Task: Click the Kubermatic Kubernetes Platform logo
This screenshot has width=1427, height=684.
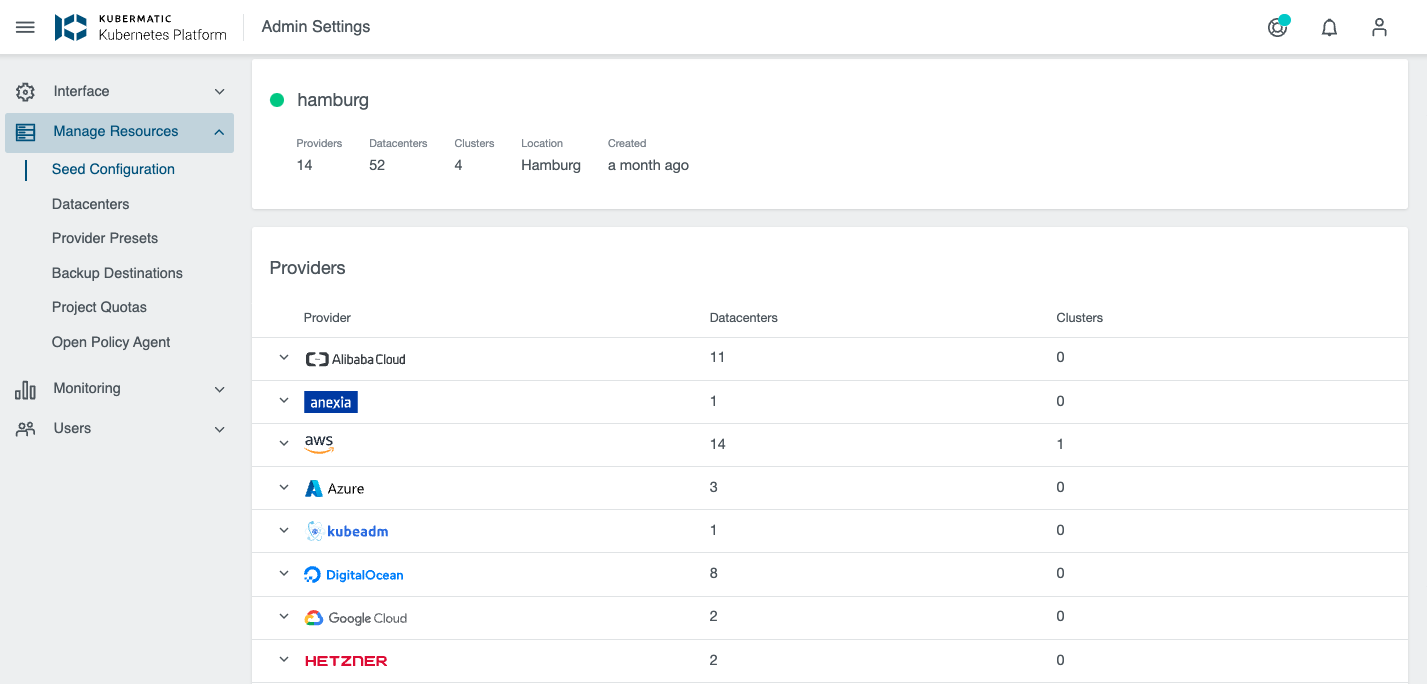Action: pos(141,27)
